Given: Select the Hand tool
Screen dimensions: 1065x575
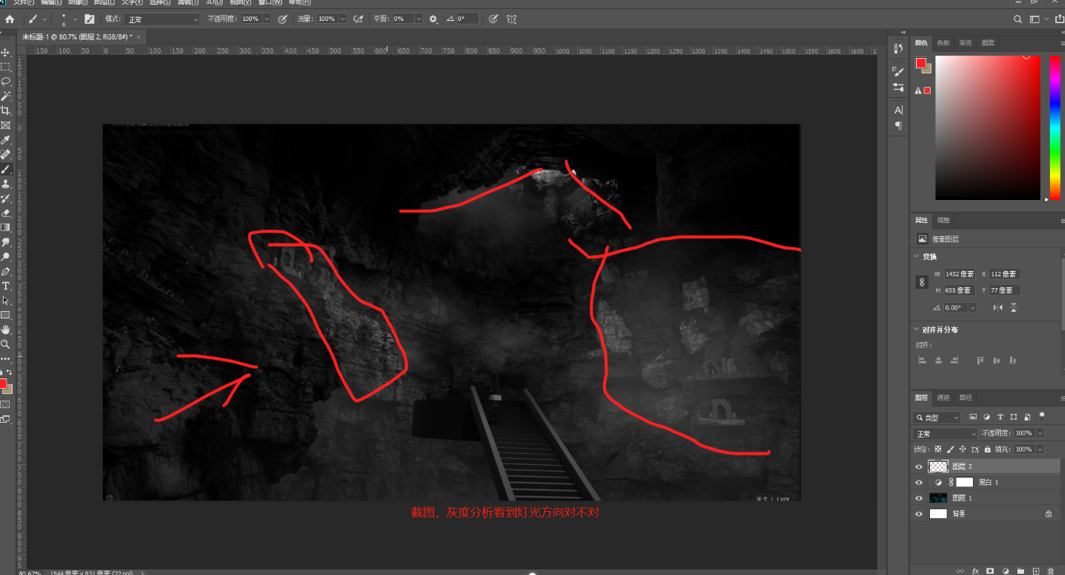Looking at the screenshot, I should pos(6,329).
